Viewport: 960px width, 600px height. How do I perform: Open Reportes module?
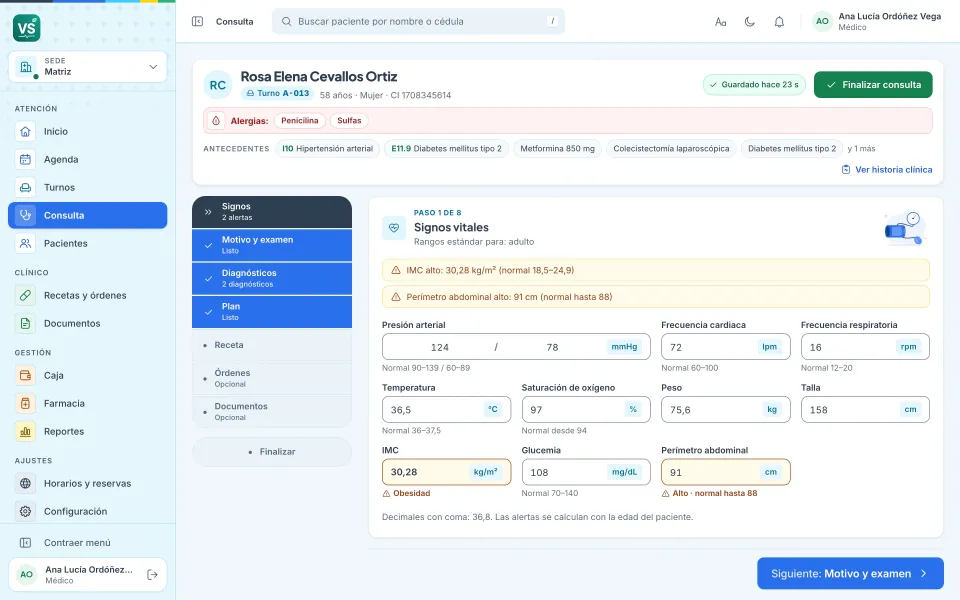pos(88,432)
